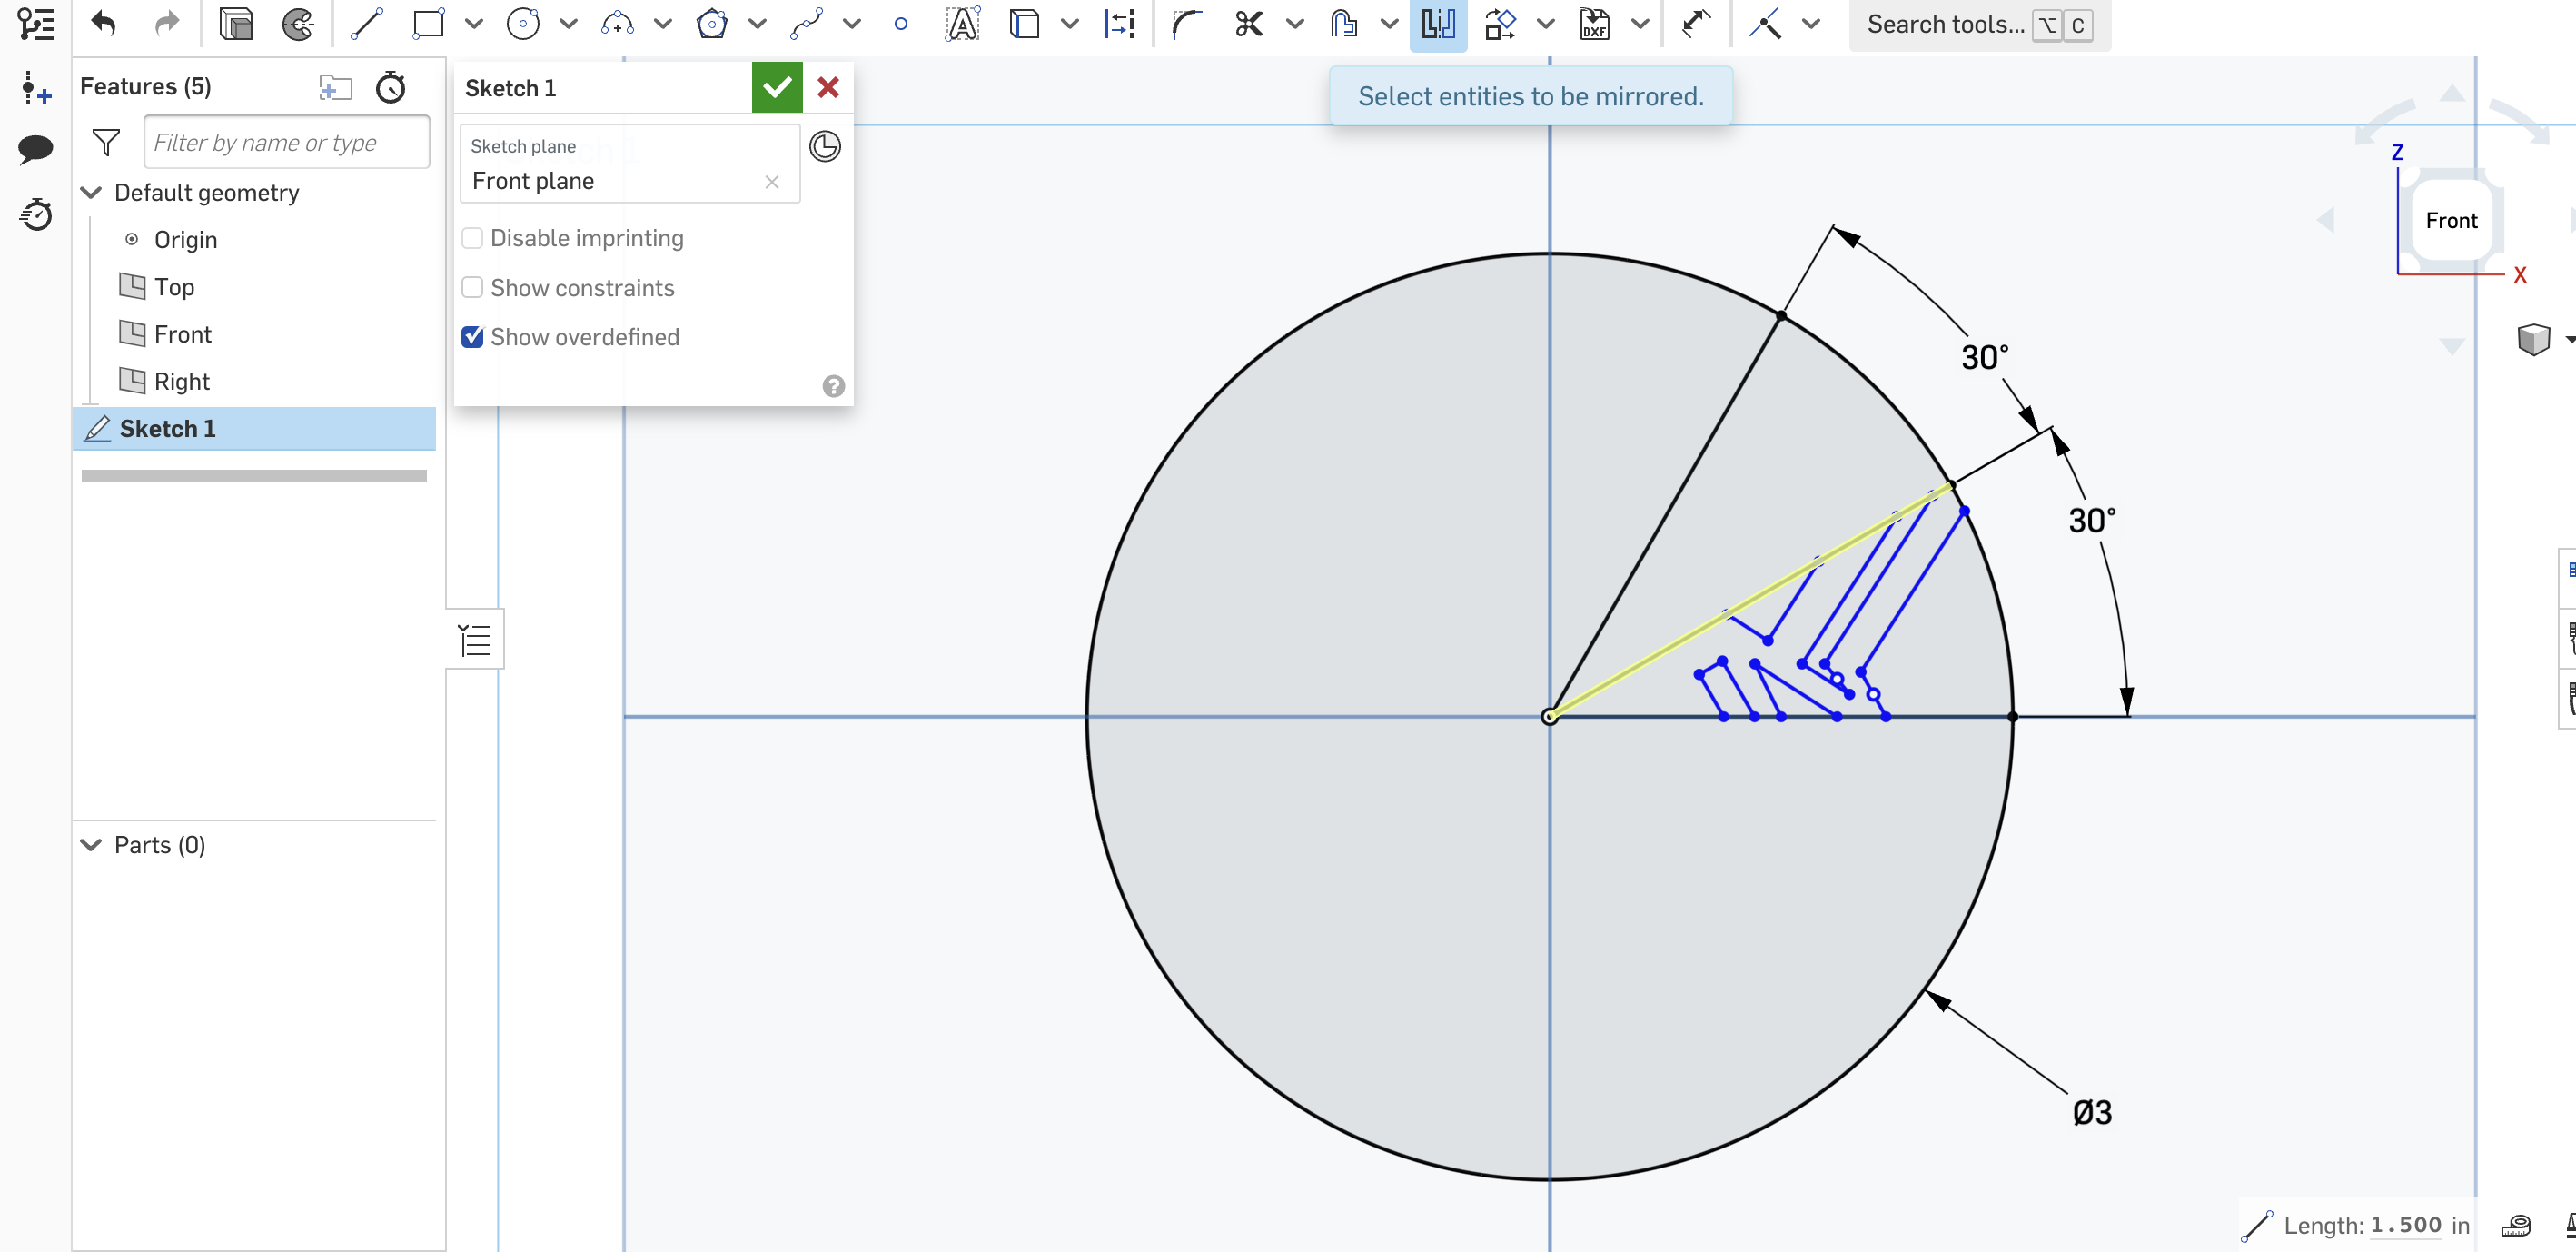The image size is (2576, 1252).
Task: Turn on Show constraints
Action: pos(472,287)
